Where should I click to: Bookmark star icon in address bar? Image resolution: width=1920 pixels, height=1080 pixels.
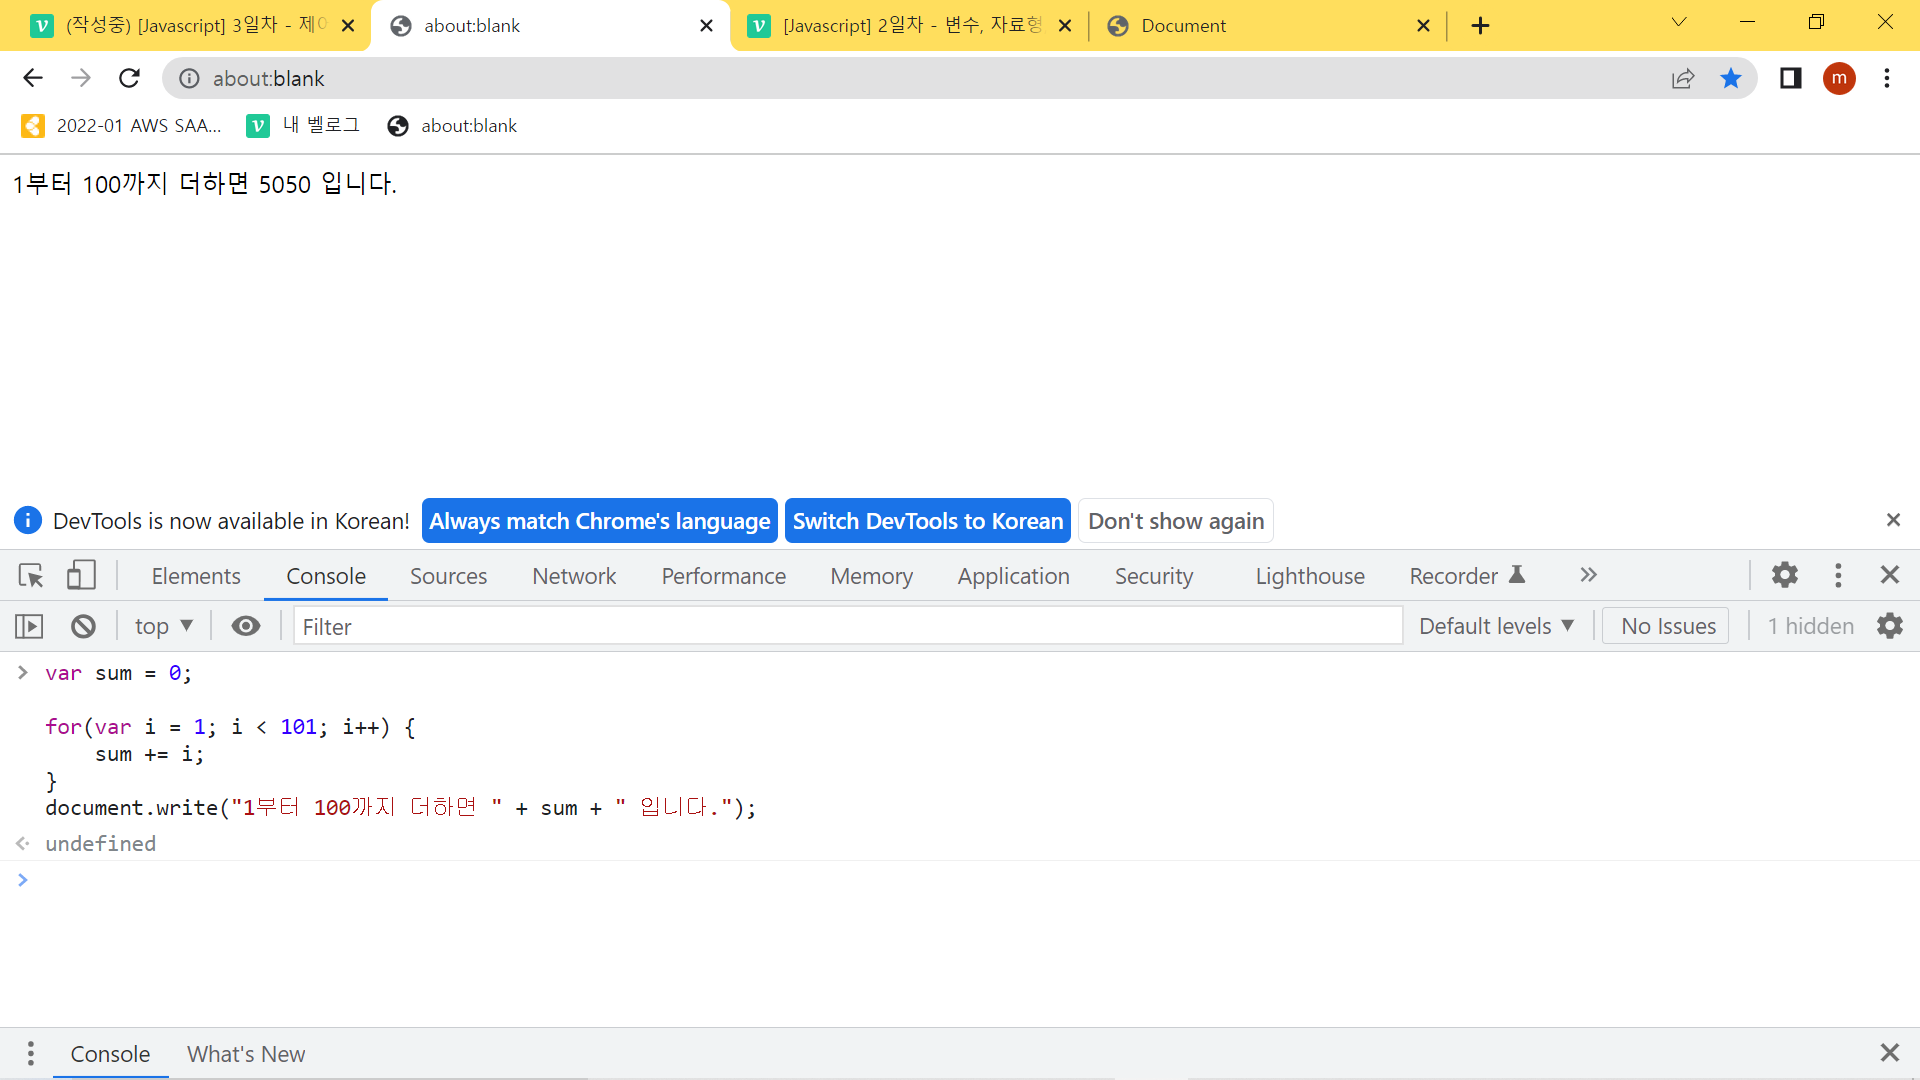[x=1731, y=78]
